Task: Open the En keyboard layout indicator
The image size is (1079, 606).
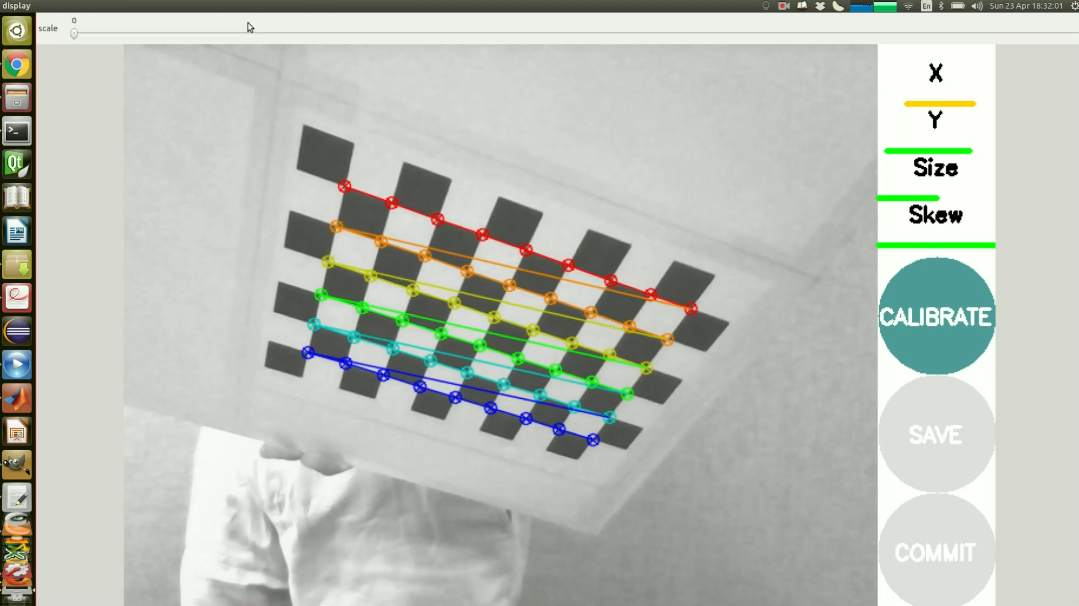Action: 926,6
